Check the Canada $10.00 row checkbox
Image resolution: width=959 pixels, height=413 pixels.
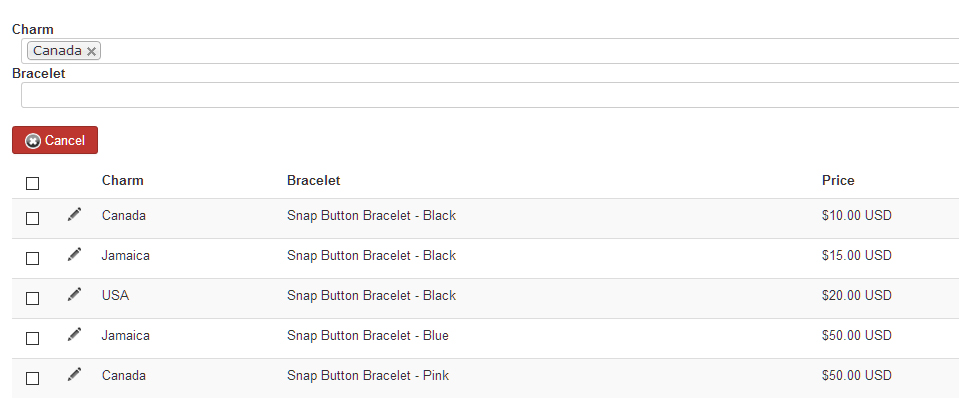click(x=32, y=218)
